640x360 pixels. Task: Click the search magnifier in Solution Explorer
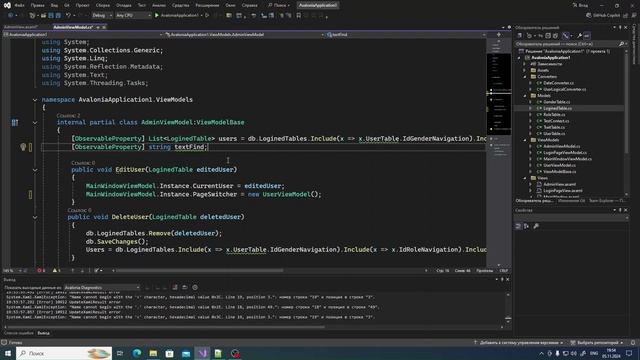[x=621, y=44]
